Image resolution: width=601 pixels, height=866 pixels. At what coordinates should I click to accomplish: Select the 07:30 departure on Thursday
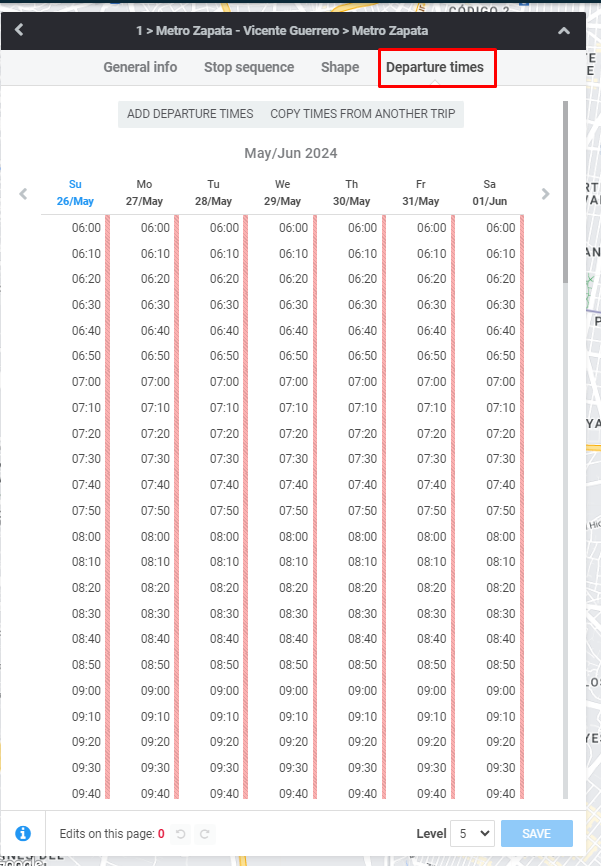coord(362,459)
